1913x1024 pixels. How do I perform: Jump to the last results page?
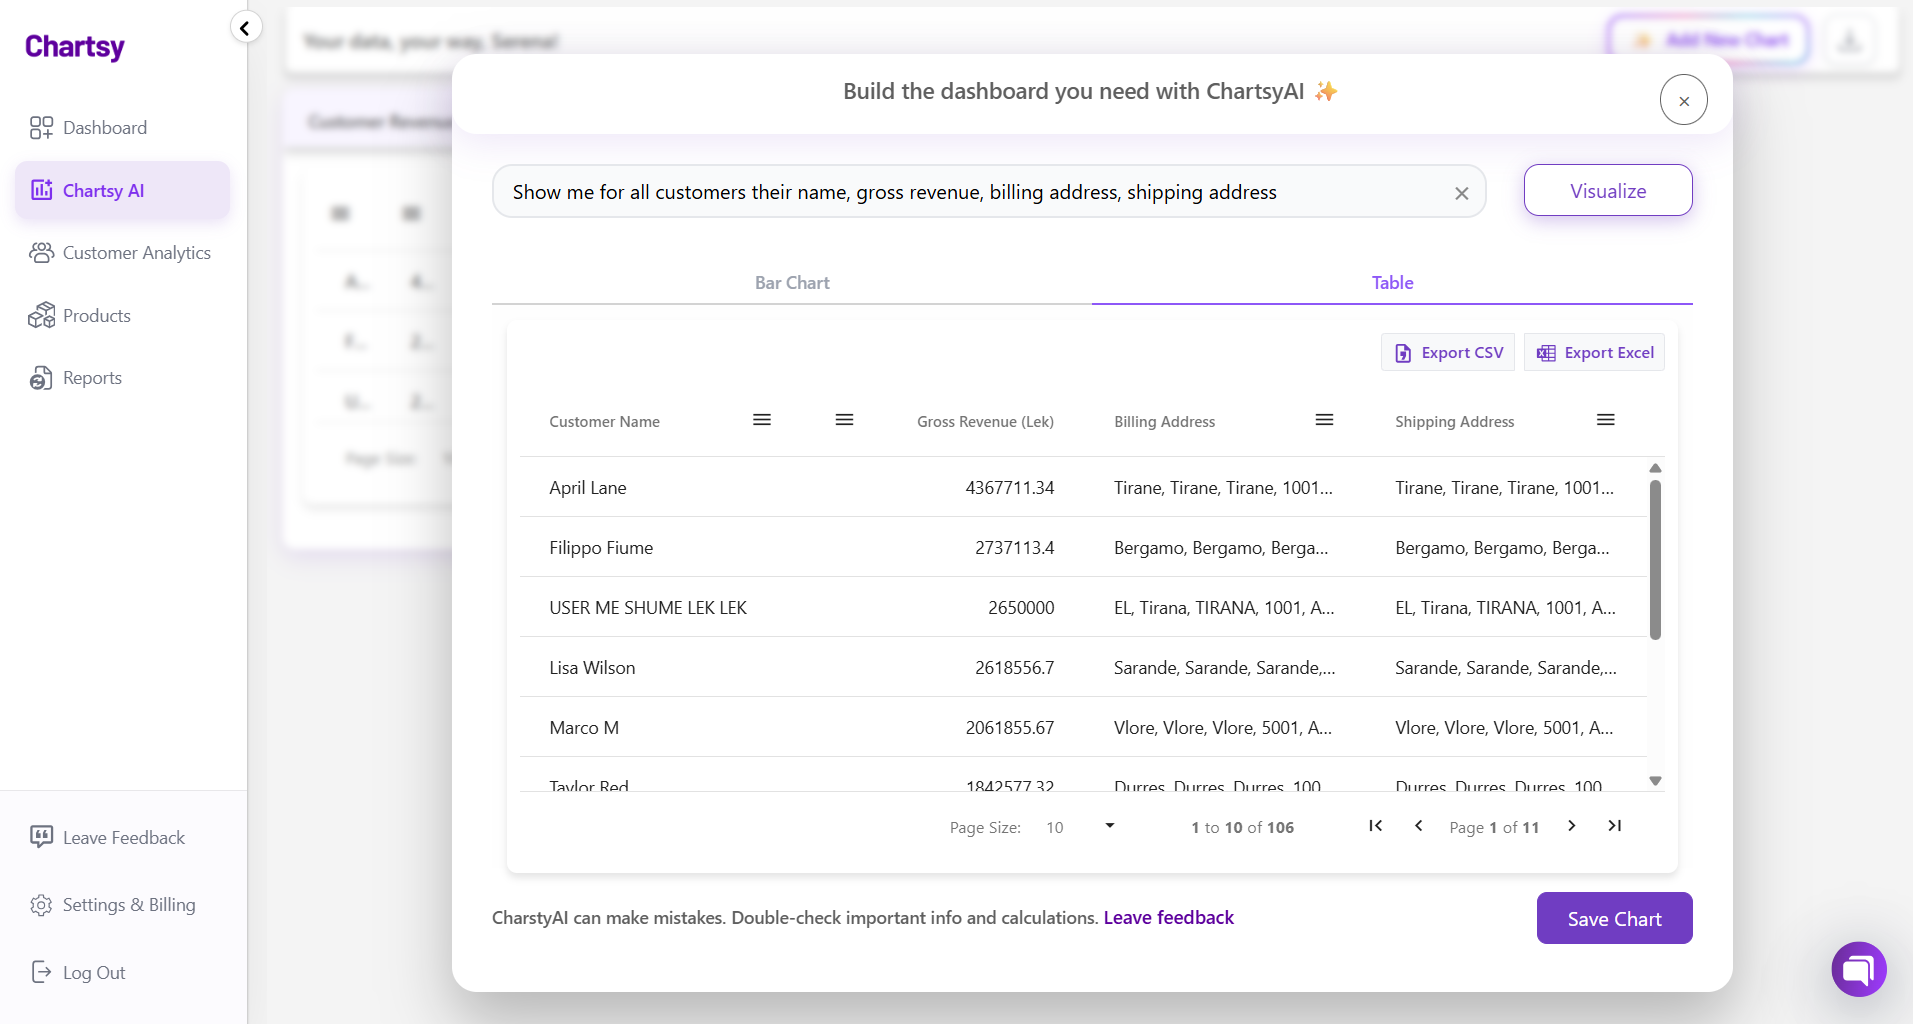coord(1615,826)
